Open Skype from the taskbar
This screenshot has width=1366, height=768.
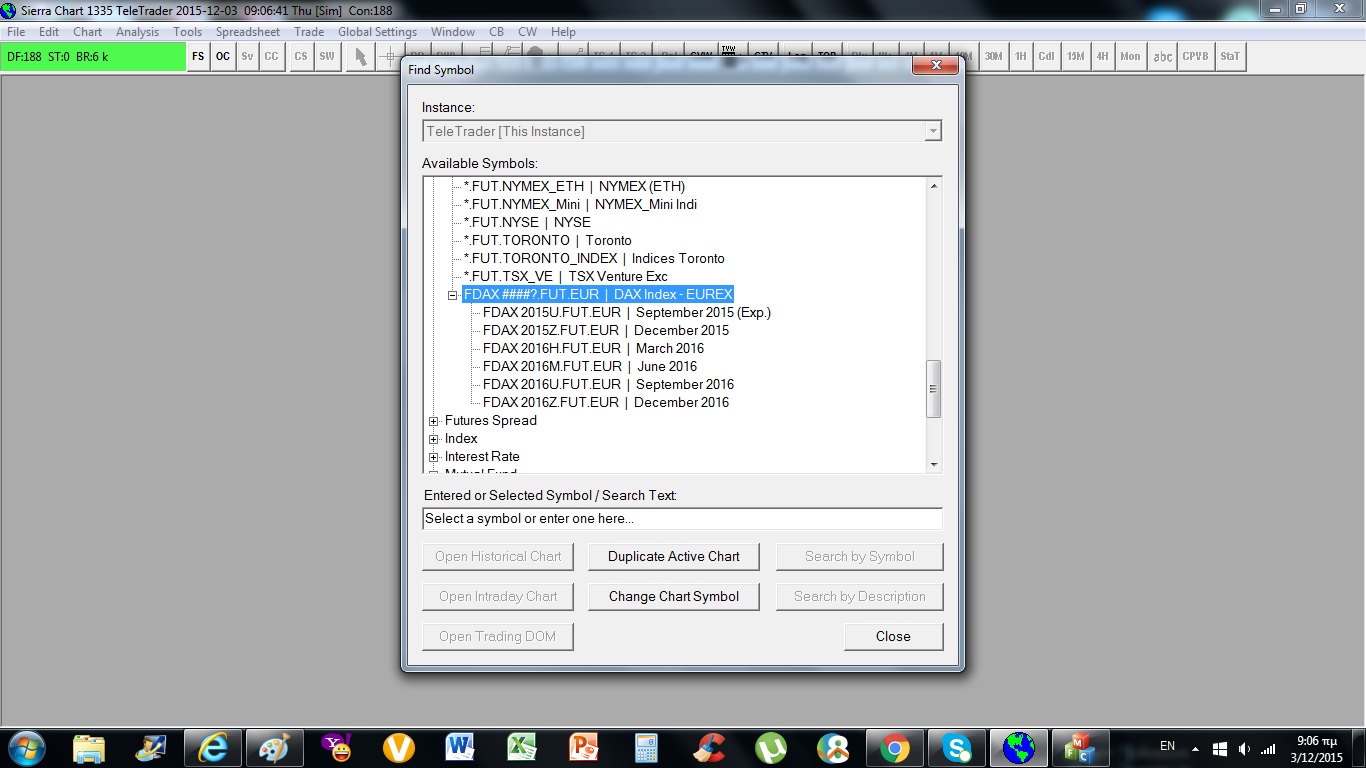tap(957, 748)
